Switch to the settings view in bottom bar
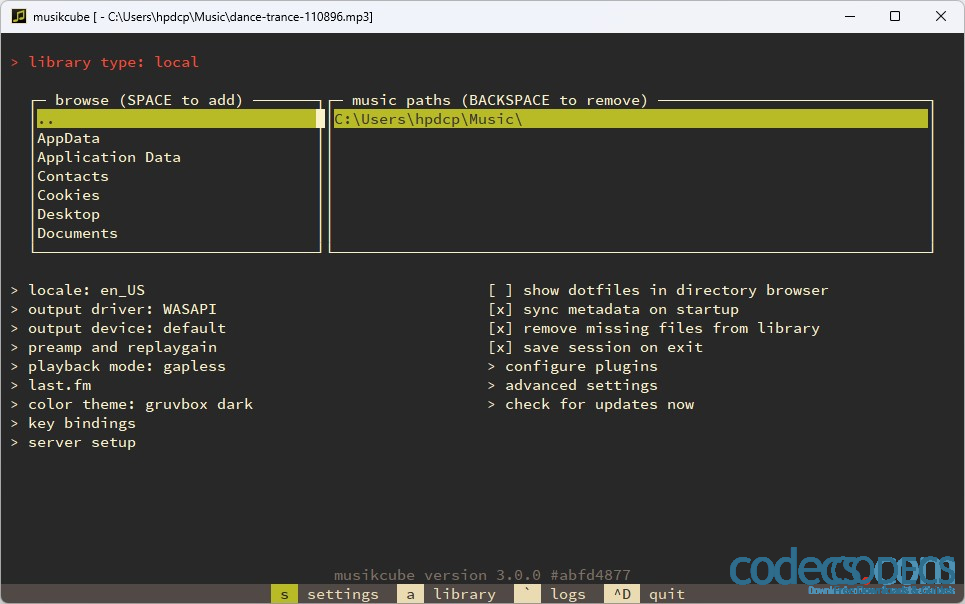Image resolution: width=965 pixels, height=604 pixels. click(325, 594)
